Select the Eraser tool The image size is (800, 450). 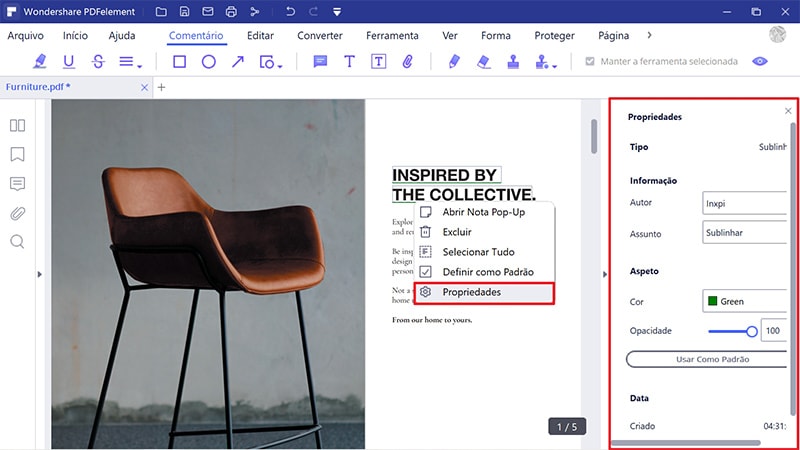coord(484,62)
